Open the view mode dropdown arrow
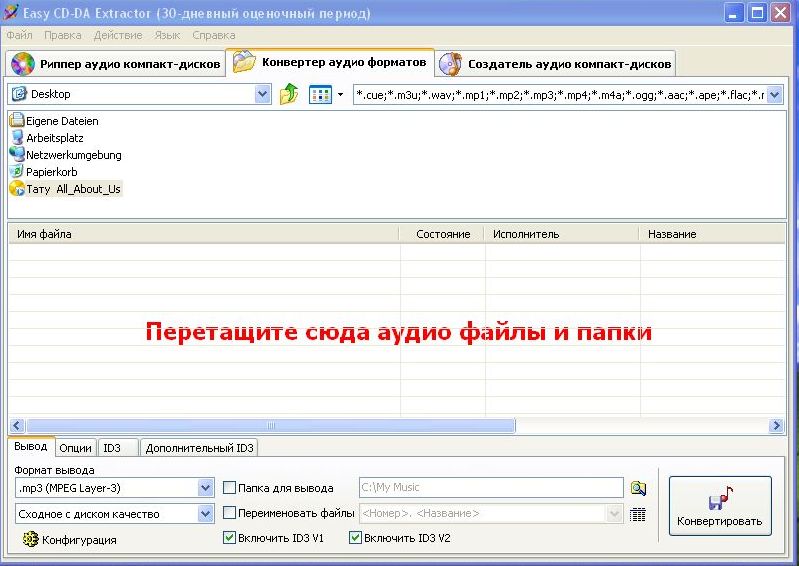 [x=340, y=95]
